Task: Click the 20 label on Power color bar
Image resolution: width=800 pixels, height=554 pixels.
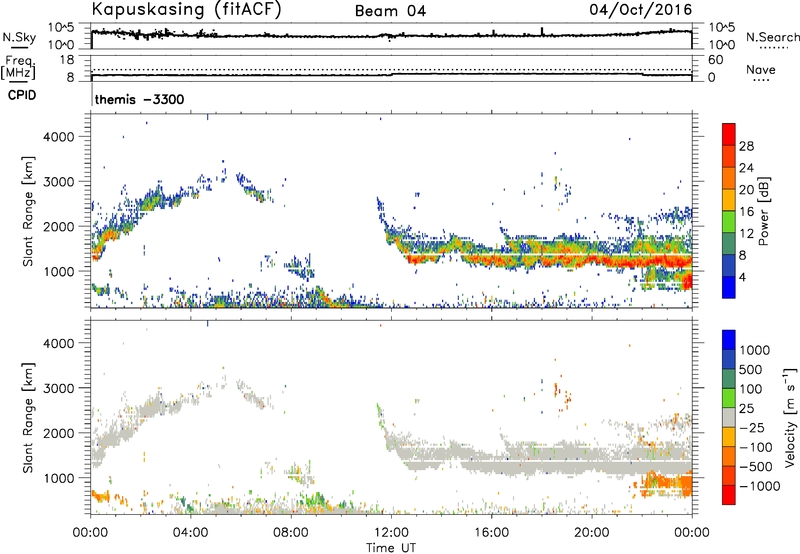Action: tap(746, 190)
